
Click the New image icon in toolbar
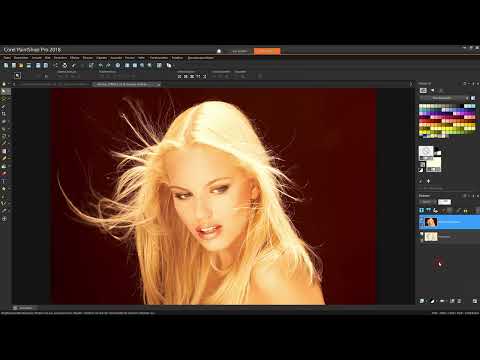6,65
